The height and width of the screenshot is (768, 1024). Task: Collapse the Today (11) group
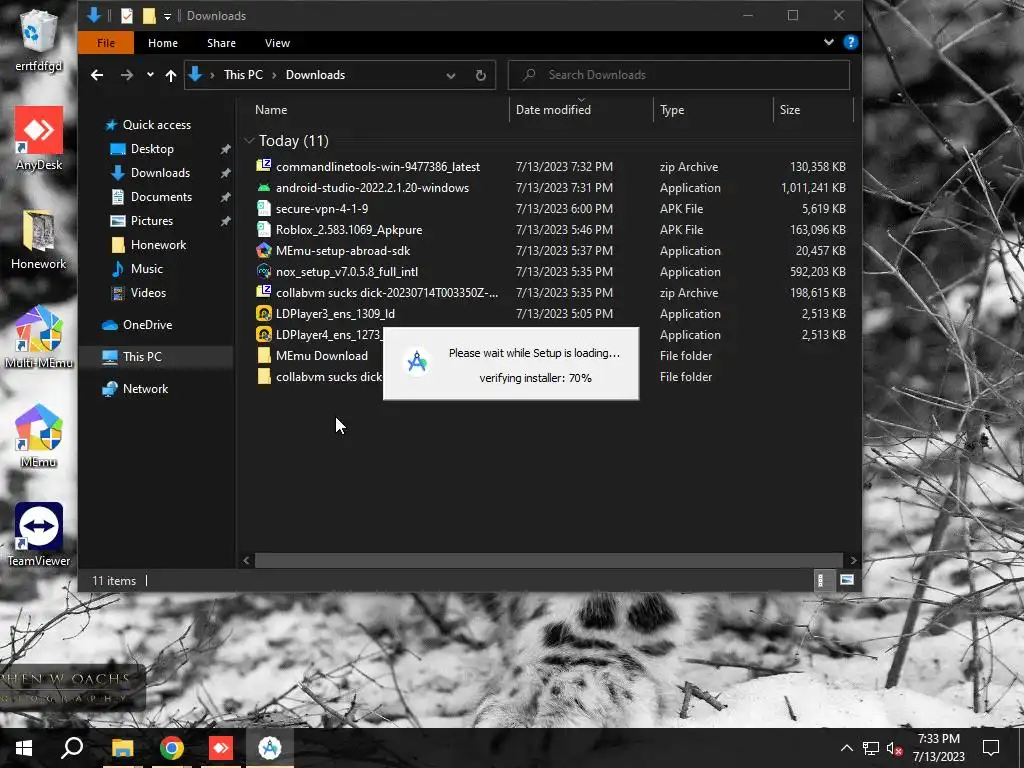point(249,141)
